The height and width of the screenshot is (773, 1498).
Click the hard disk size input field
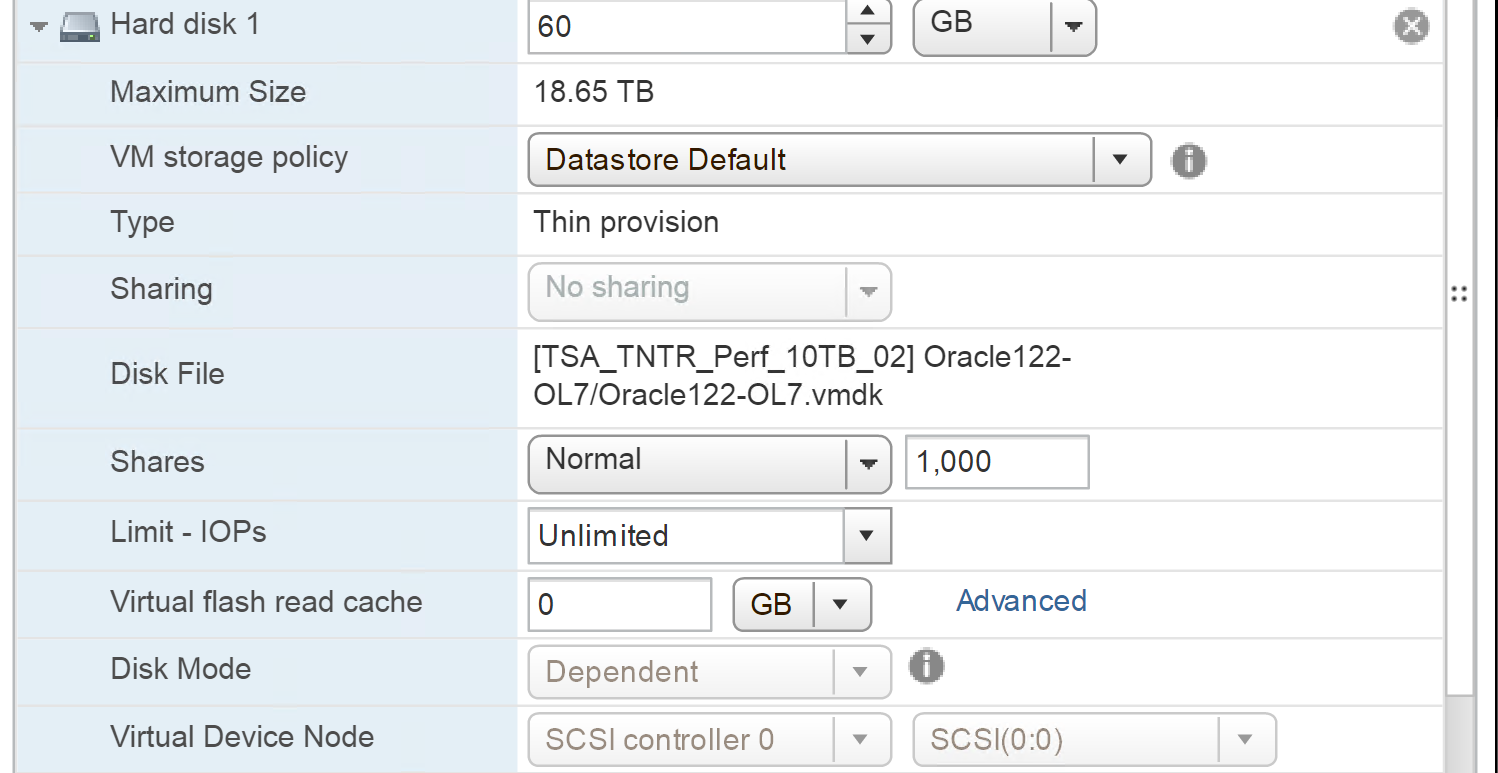(688, 26)
